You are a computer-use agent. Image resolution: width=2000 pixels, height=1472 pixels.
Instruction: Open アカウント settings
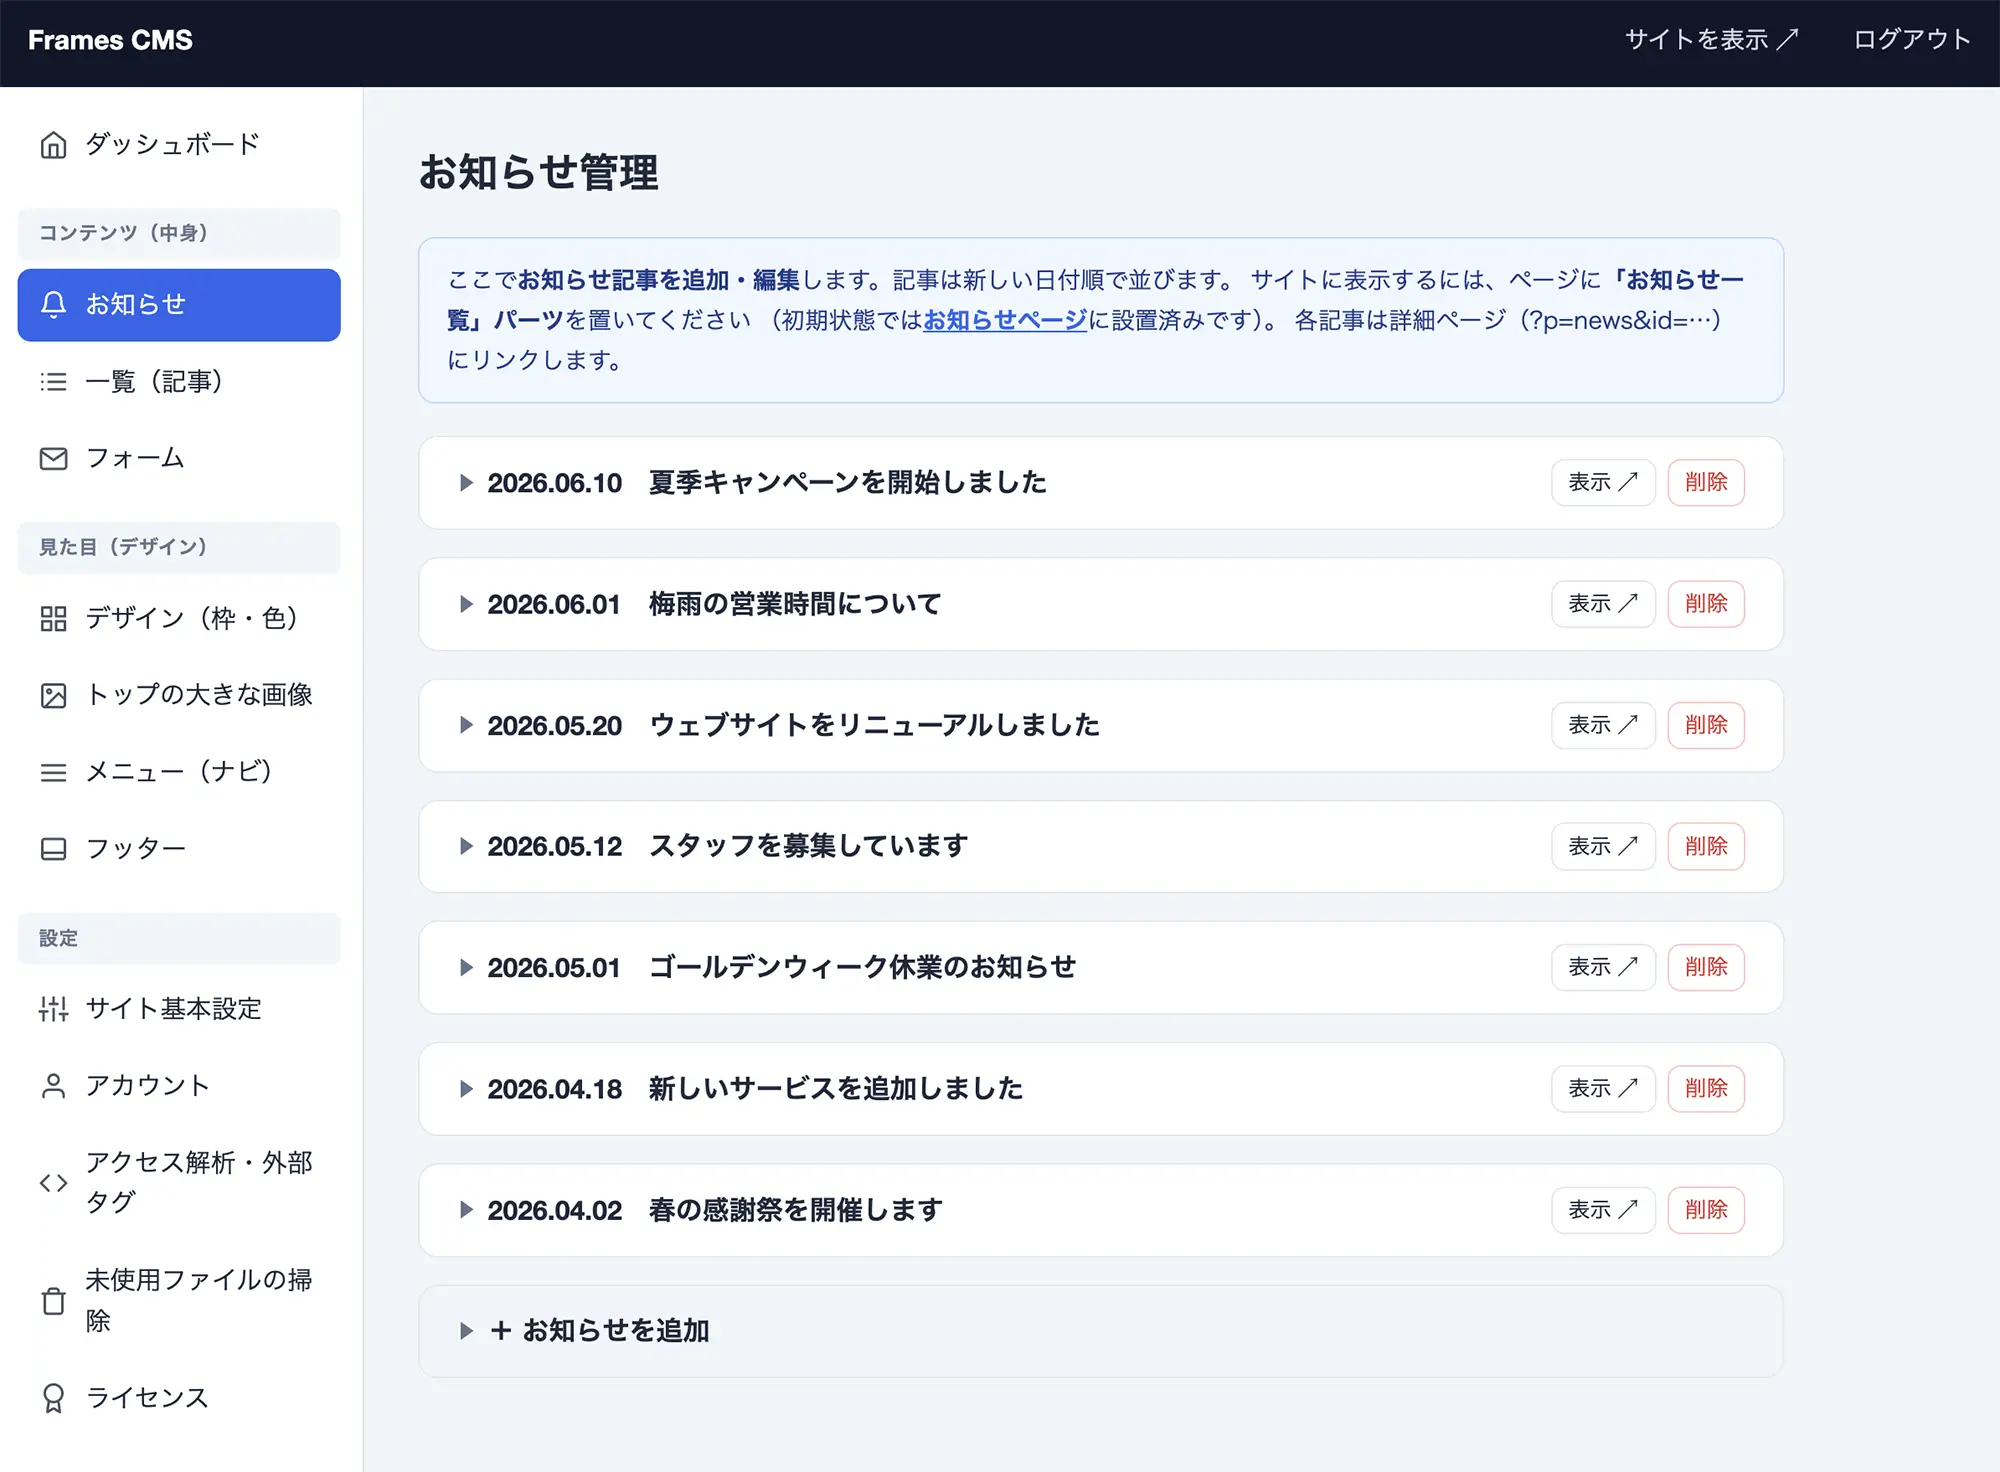pyautogui.click(x=179, y=1086)
